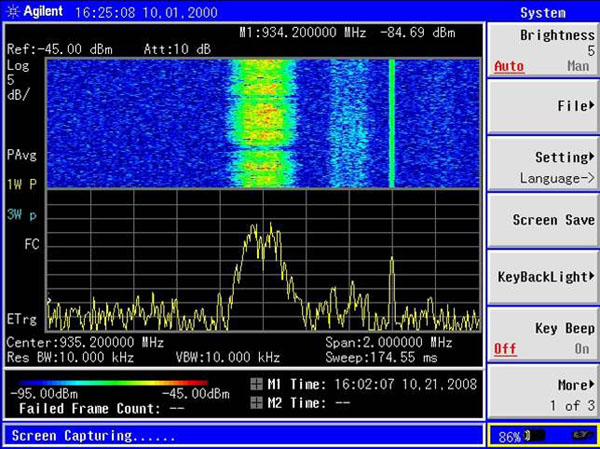Click the battery level icon

pyautogui.click(x=534, y=436)
